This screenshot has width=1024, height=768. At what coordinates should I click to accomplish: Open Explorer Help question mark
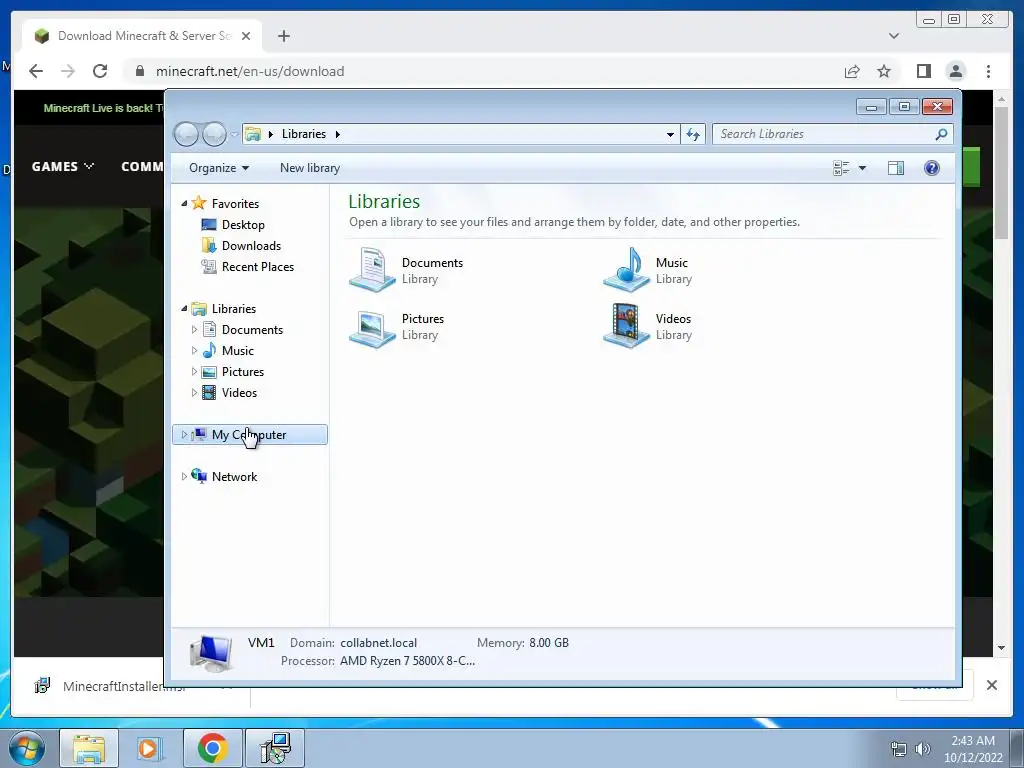click(932, 168)
